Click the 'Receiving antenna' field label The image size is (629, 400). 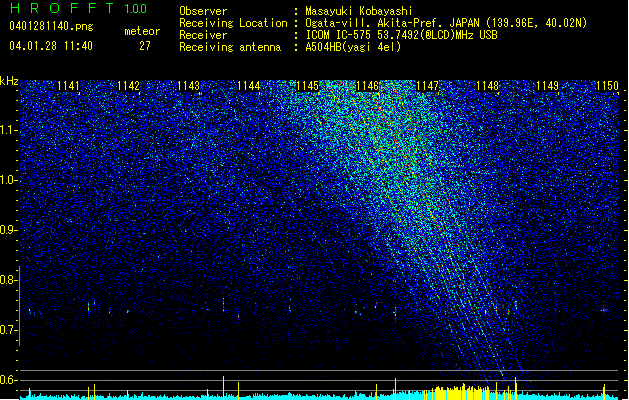tap(230, 47)
